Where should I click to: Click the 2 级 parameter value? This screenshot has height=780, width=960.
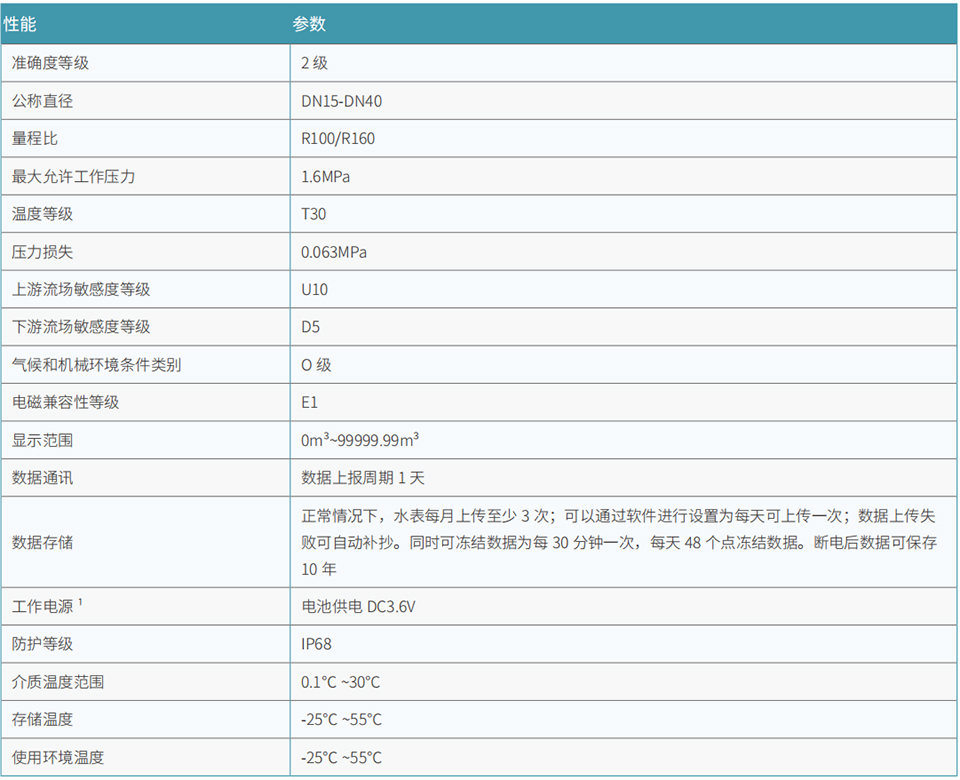tap(310, 62)
